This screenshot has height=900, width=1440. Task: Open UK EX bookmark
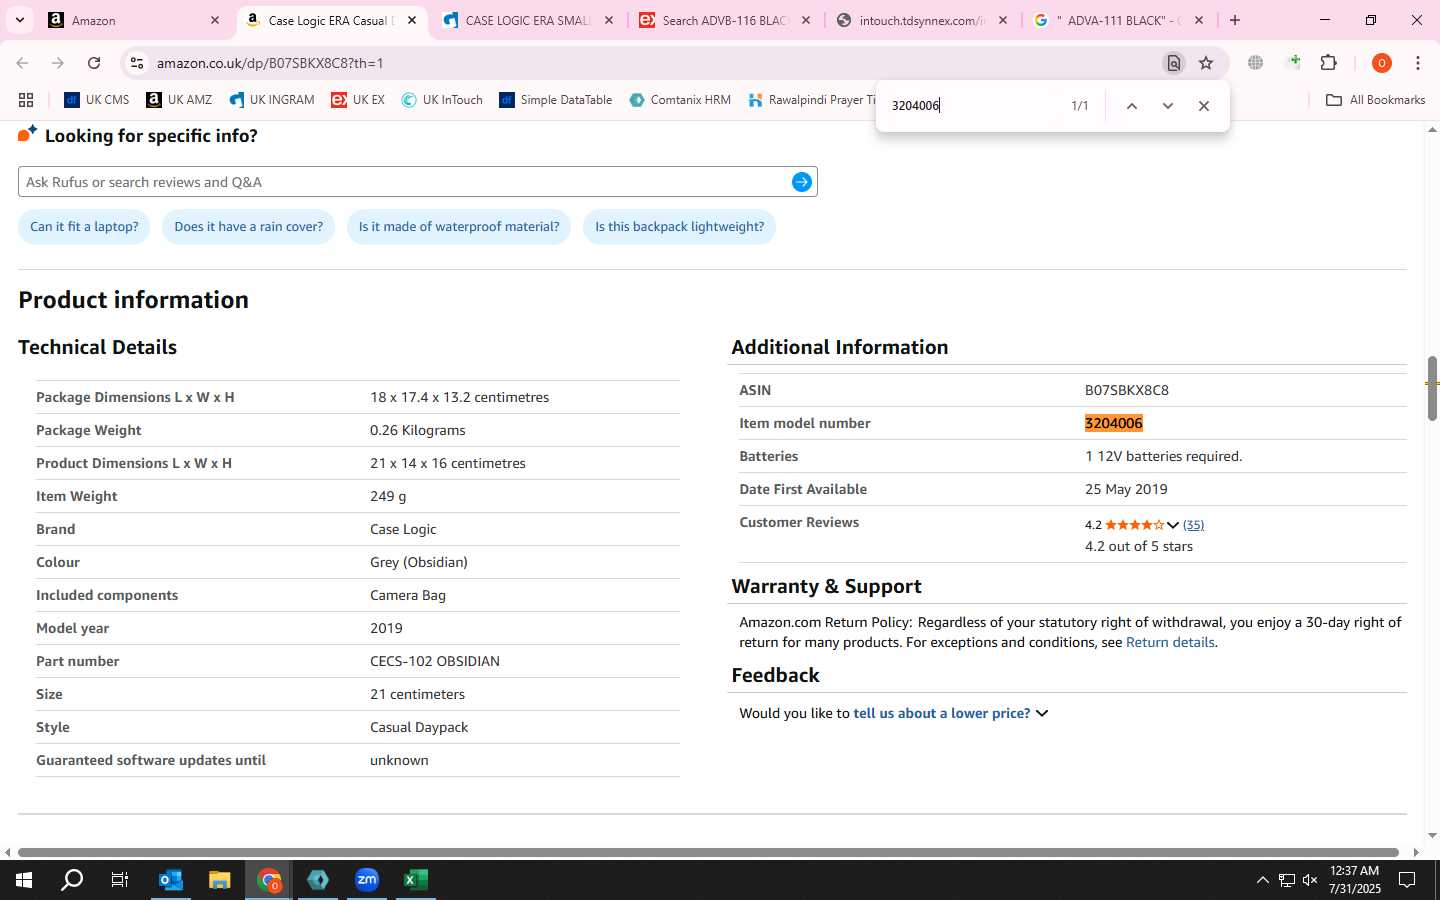358,100
